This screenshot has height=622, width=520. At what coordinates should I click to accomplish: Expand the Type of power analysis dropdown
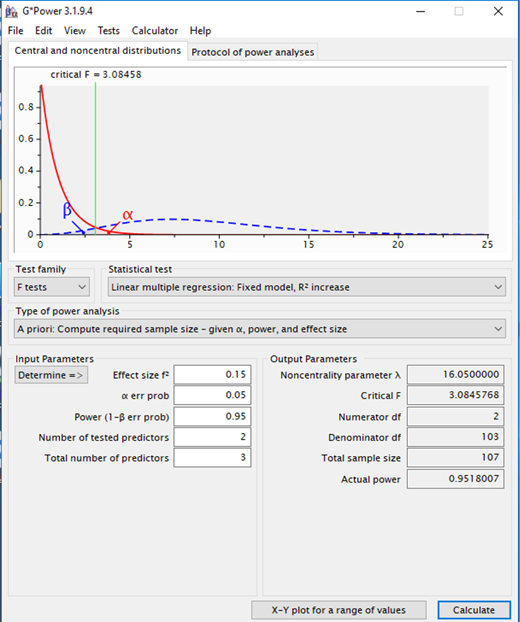260,329
